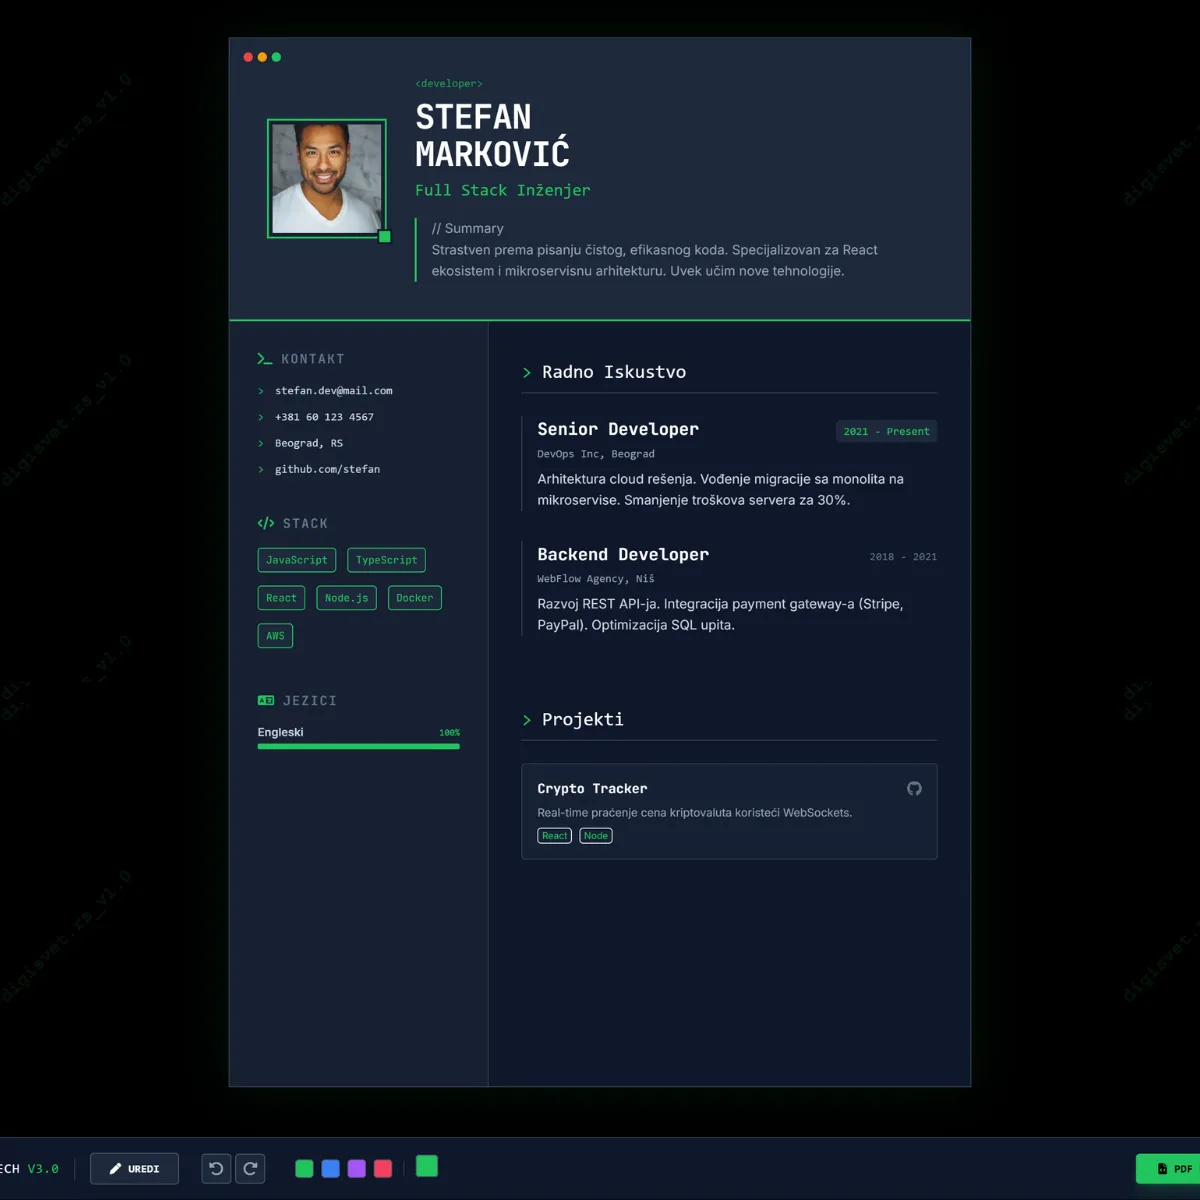Select the code brackets icon beside STACK
This screenshot has height=1200, width=1200.
(265, 522)
